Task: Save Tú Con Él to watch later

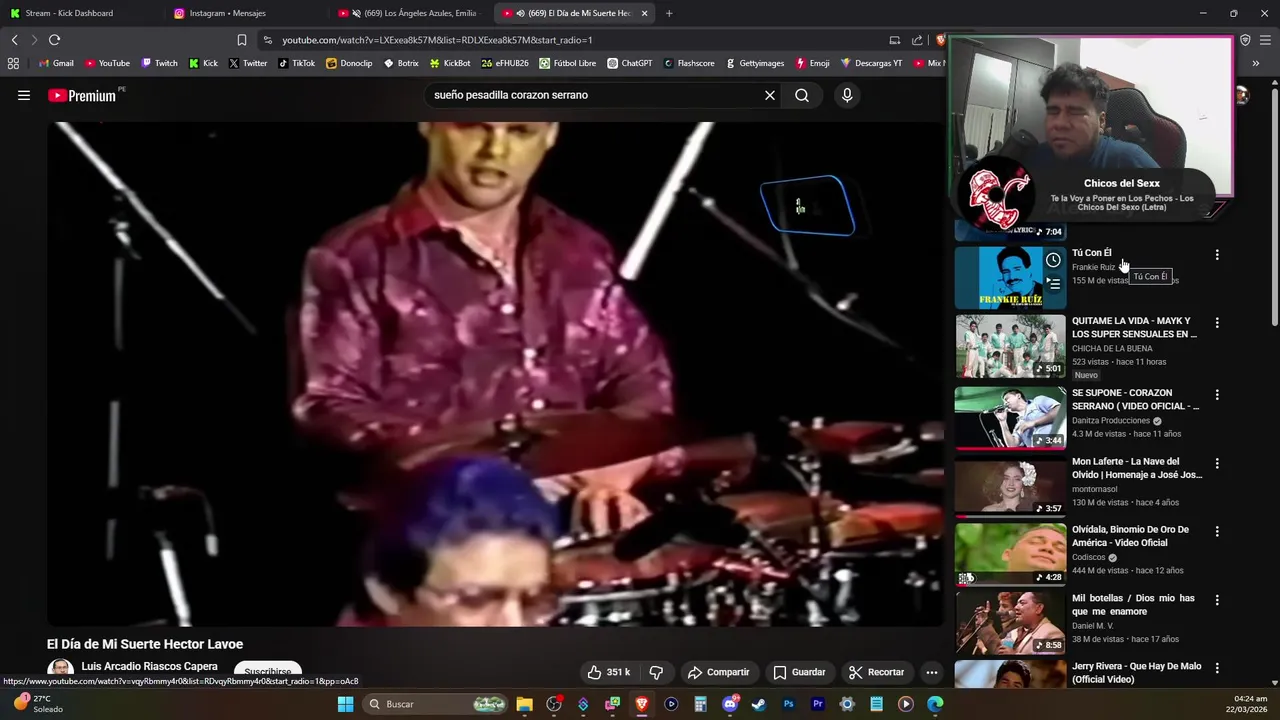Action: [1053, 261]
